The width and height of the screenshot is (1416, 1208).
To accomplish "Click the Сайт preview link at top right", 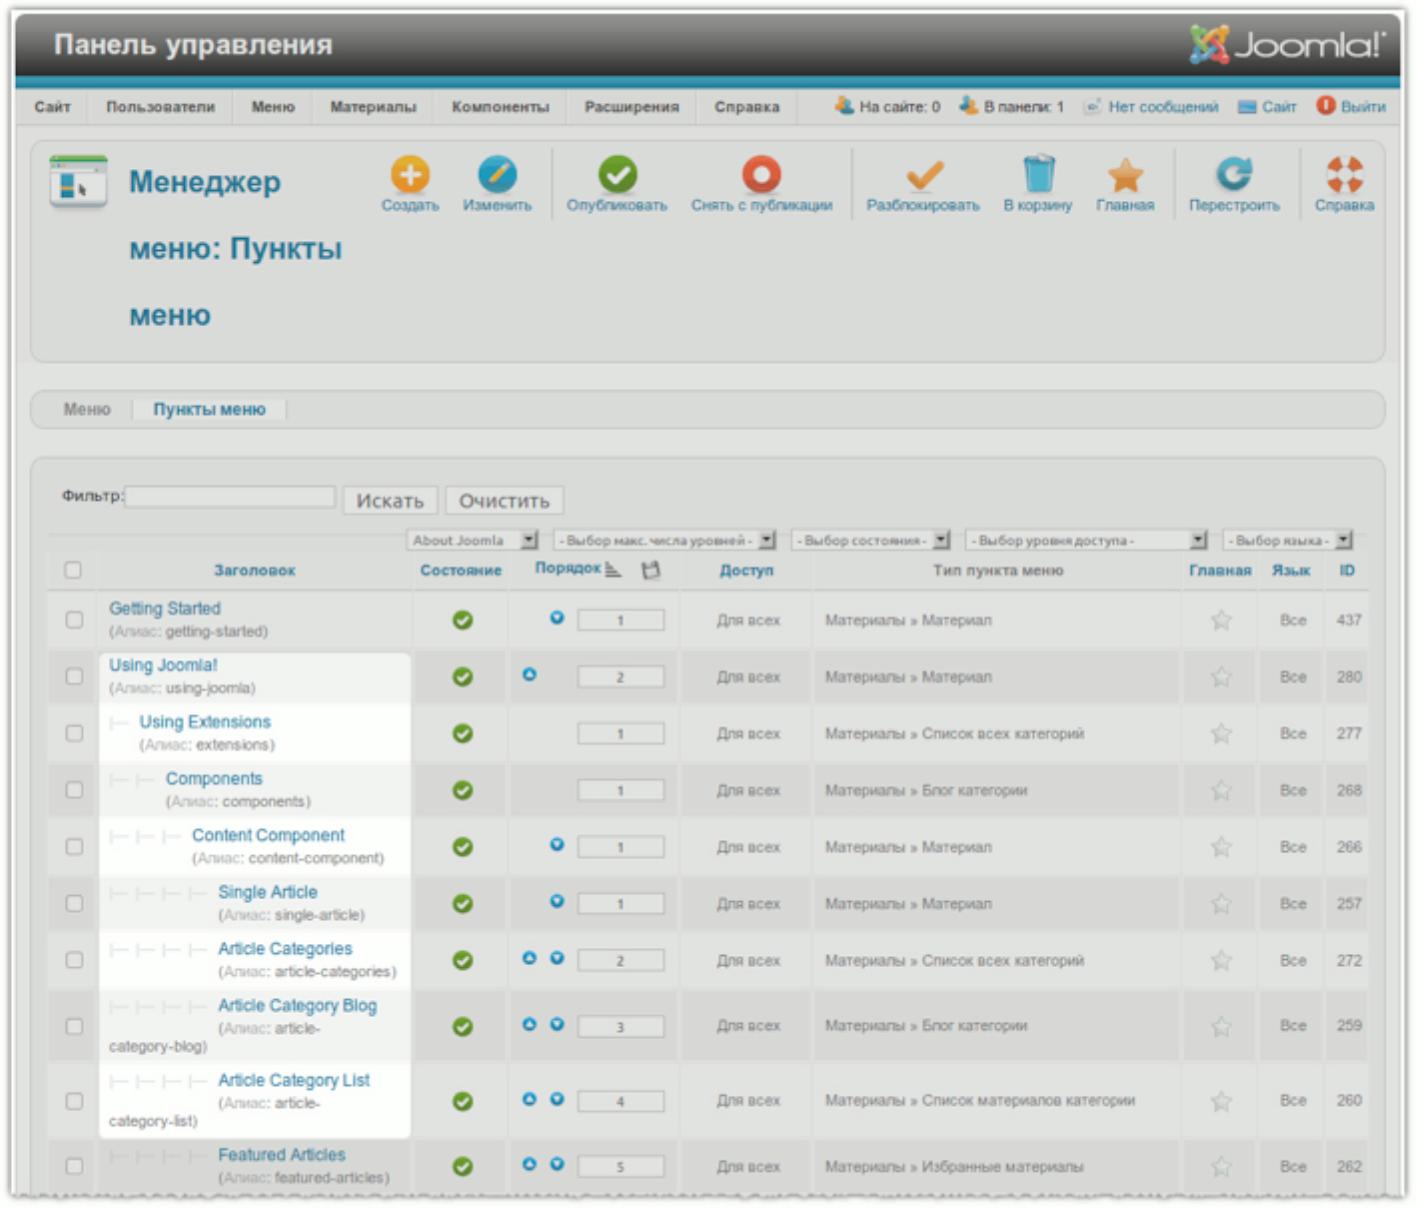I will coord(1268,106).
